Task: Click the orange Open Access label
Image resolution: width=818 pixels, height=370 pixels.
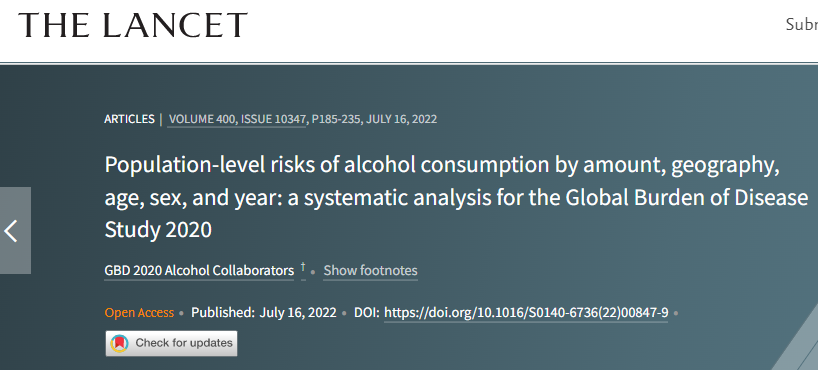Action: (139, 313)
